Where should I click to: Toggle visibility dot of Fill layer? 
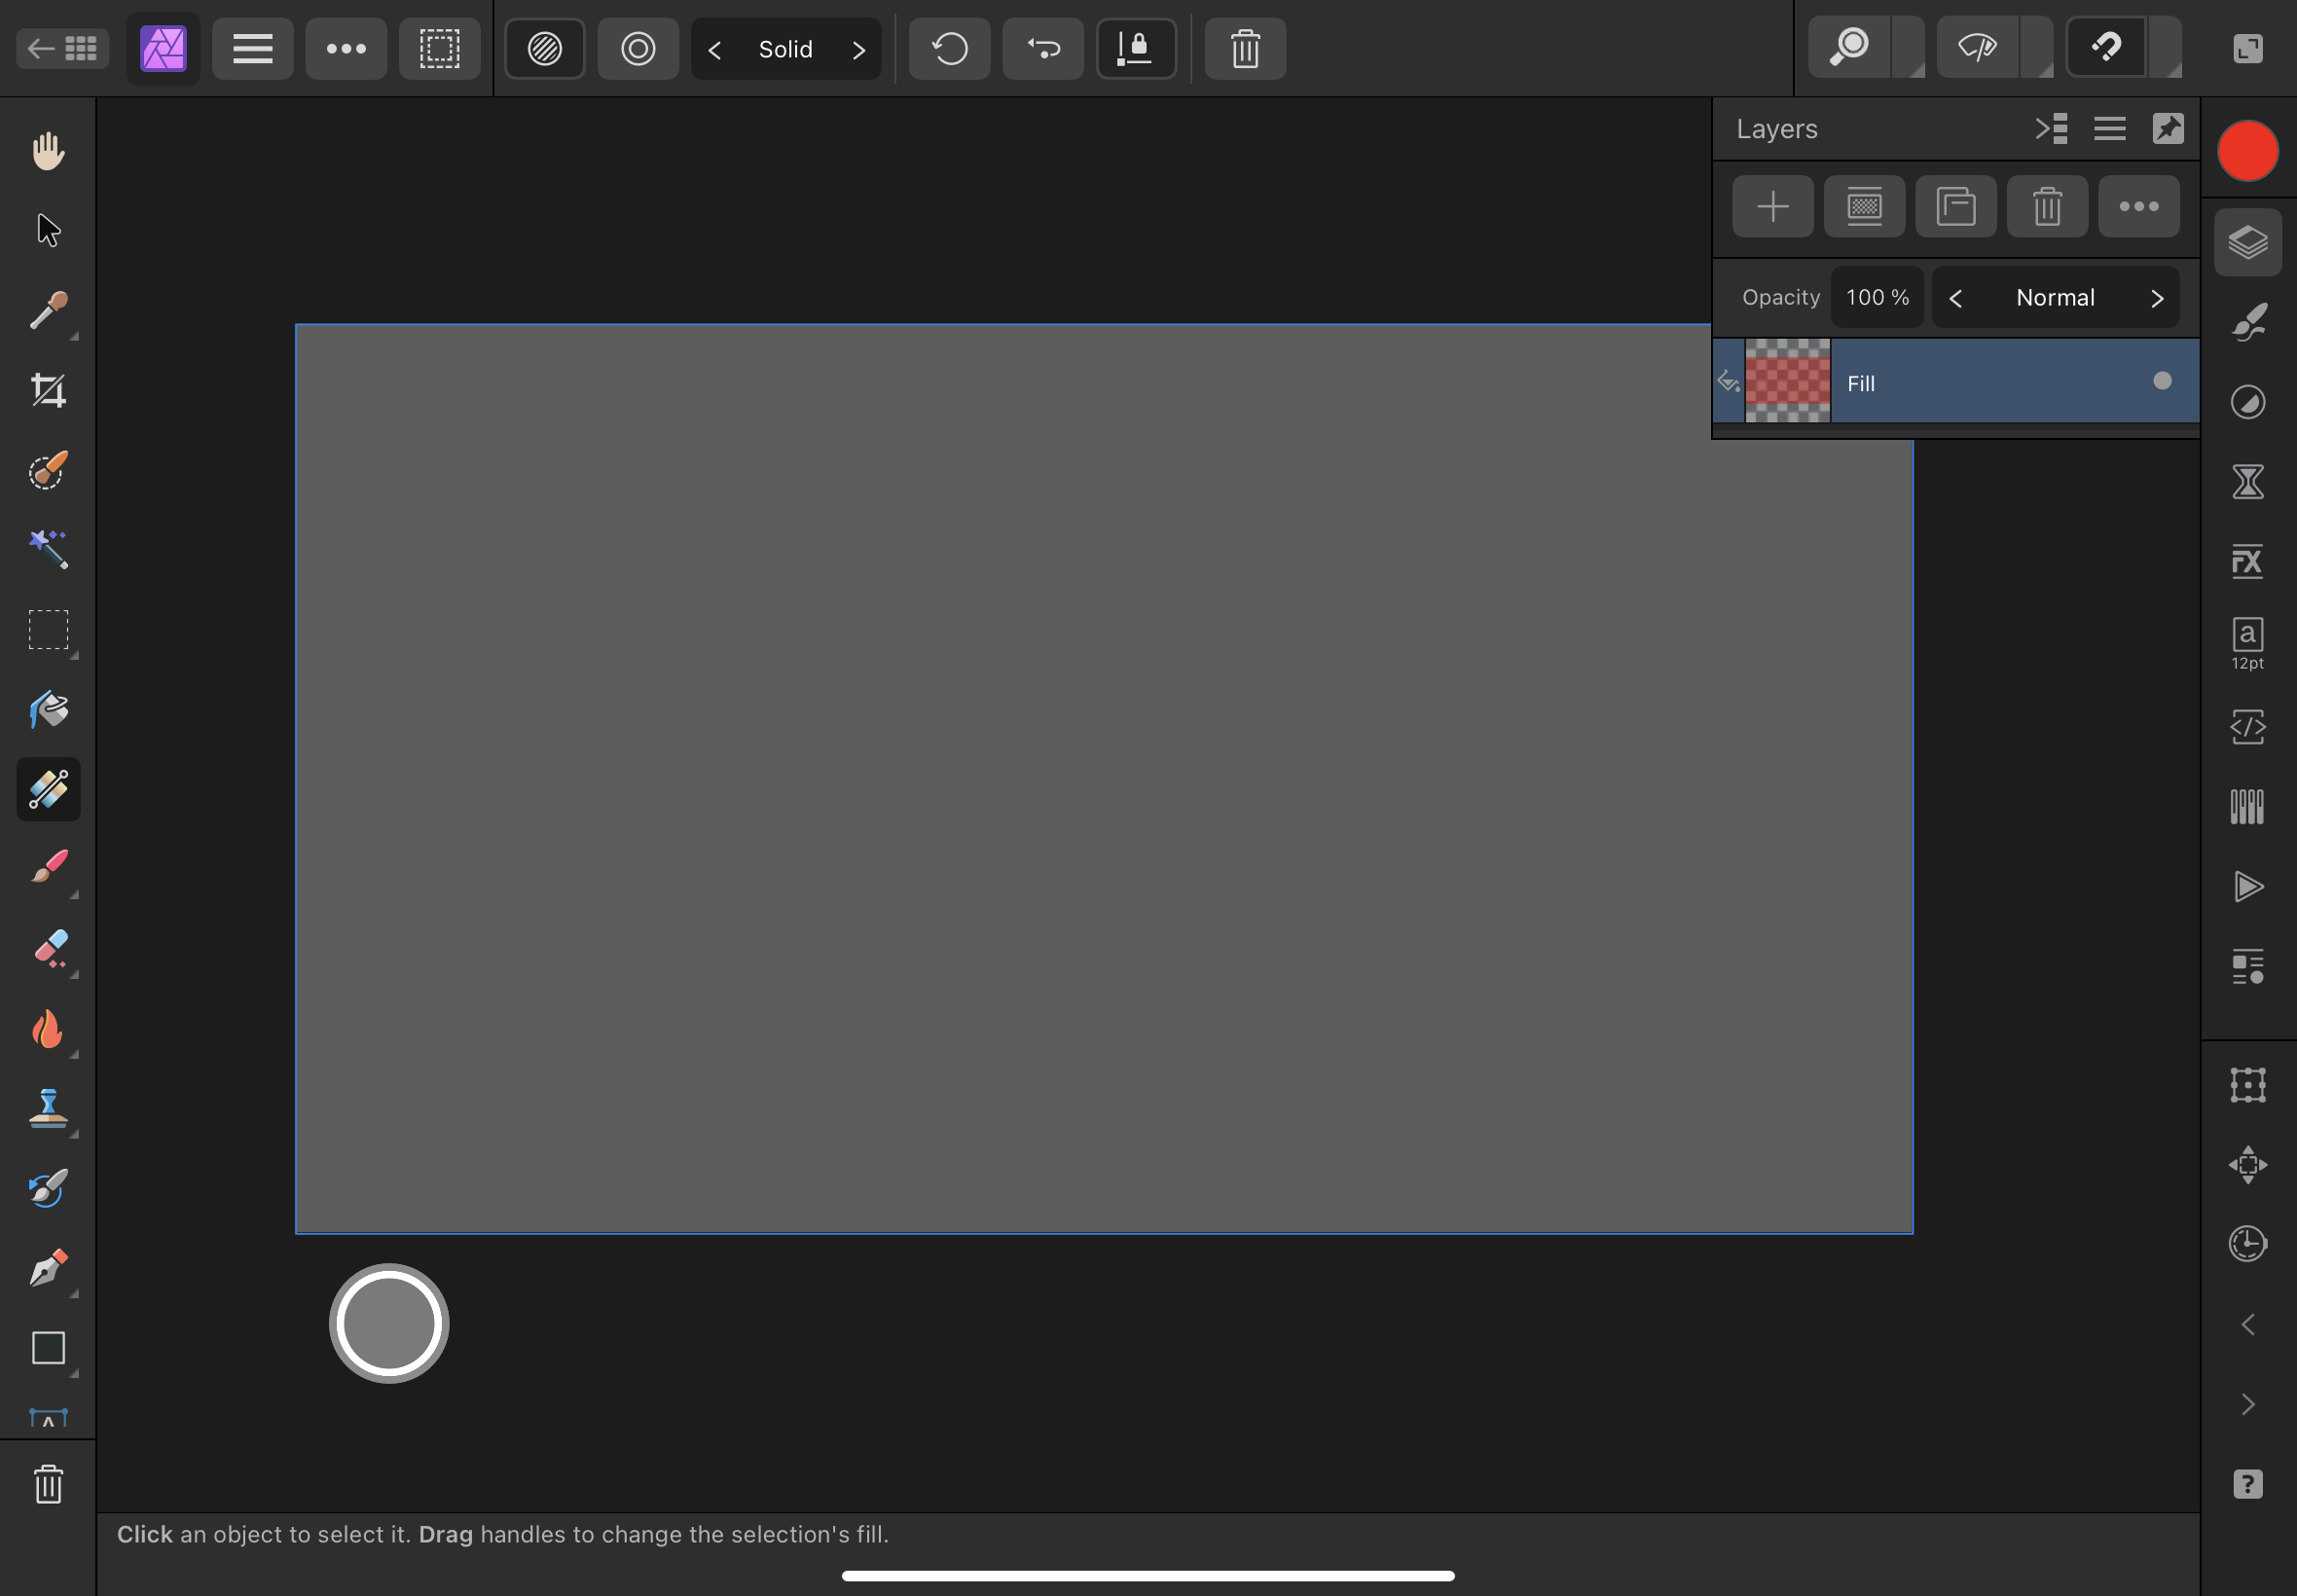click(2161, 381)
